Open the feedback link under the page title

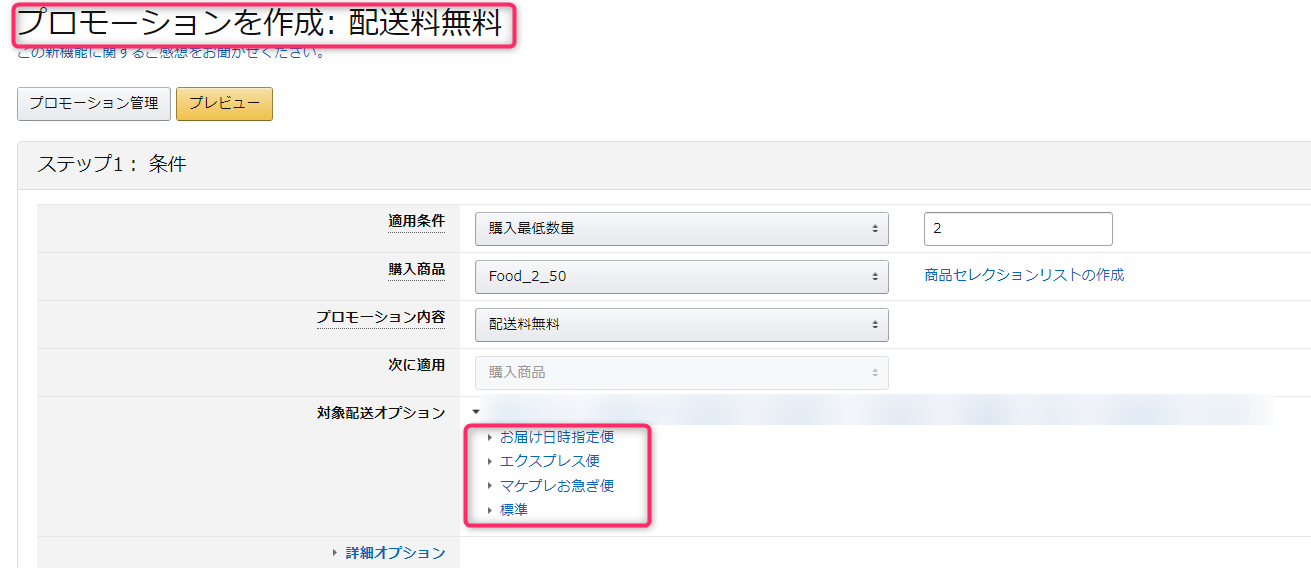pyautogui.click(x=171, y=53)
